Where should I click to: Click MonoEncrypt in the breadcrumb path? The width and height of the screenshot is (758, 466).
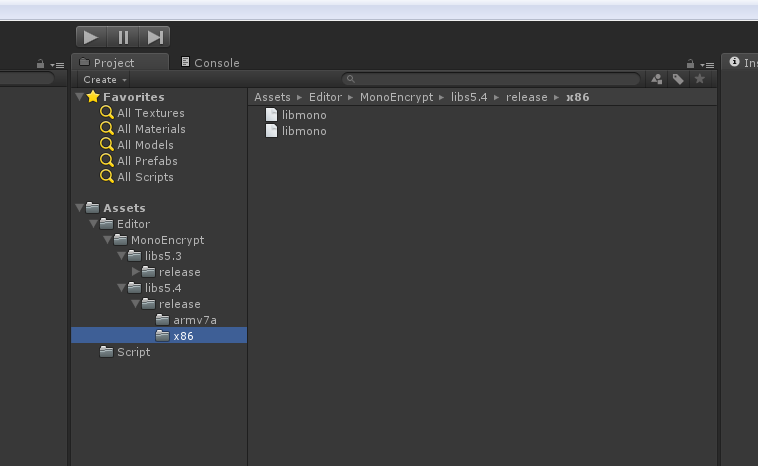pos(396,97)
